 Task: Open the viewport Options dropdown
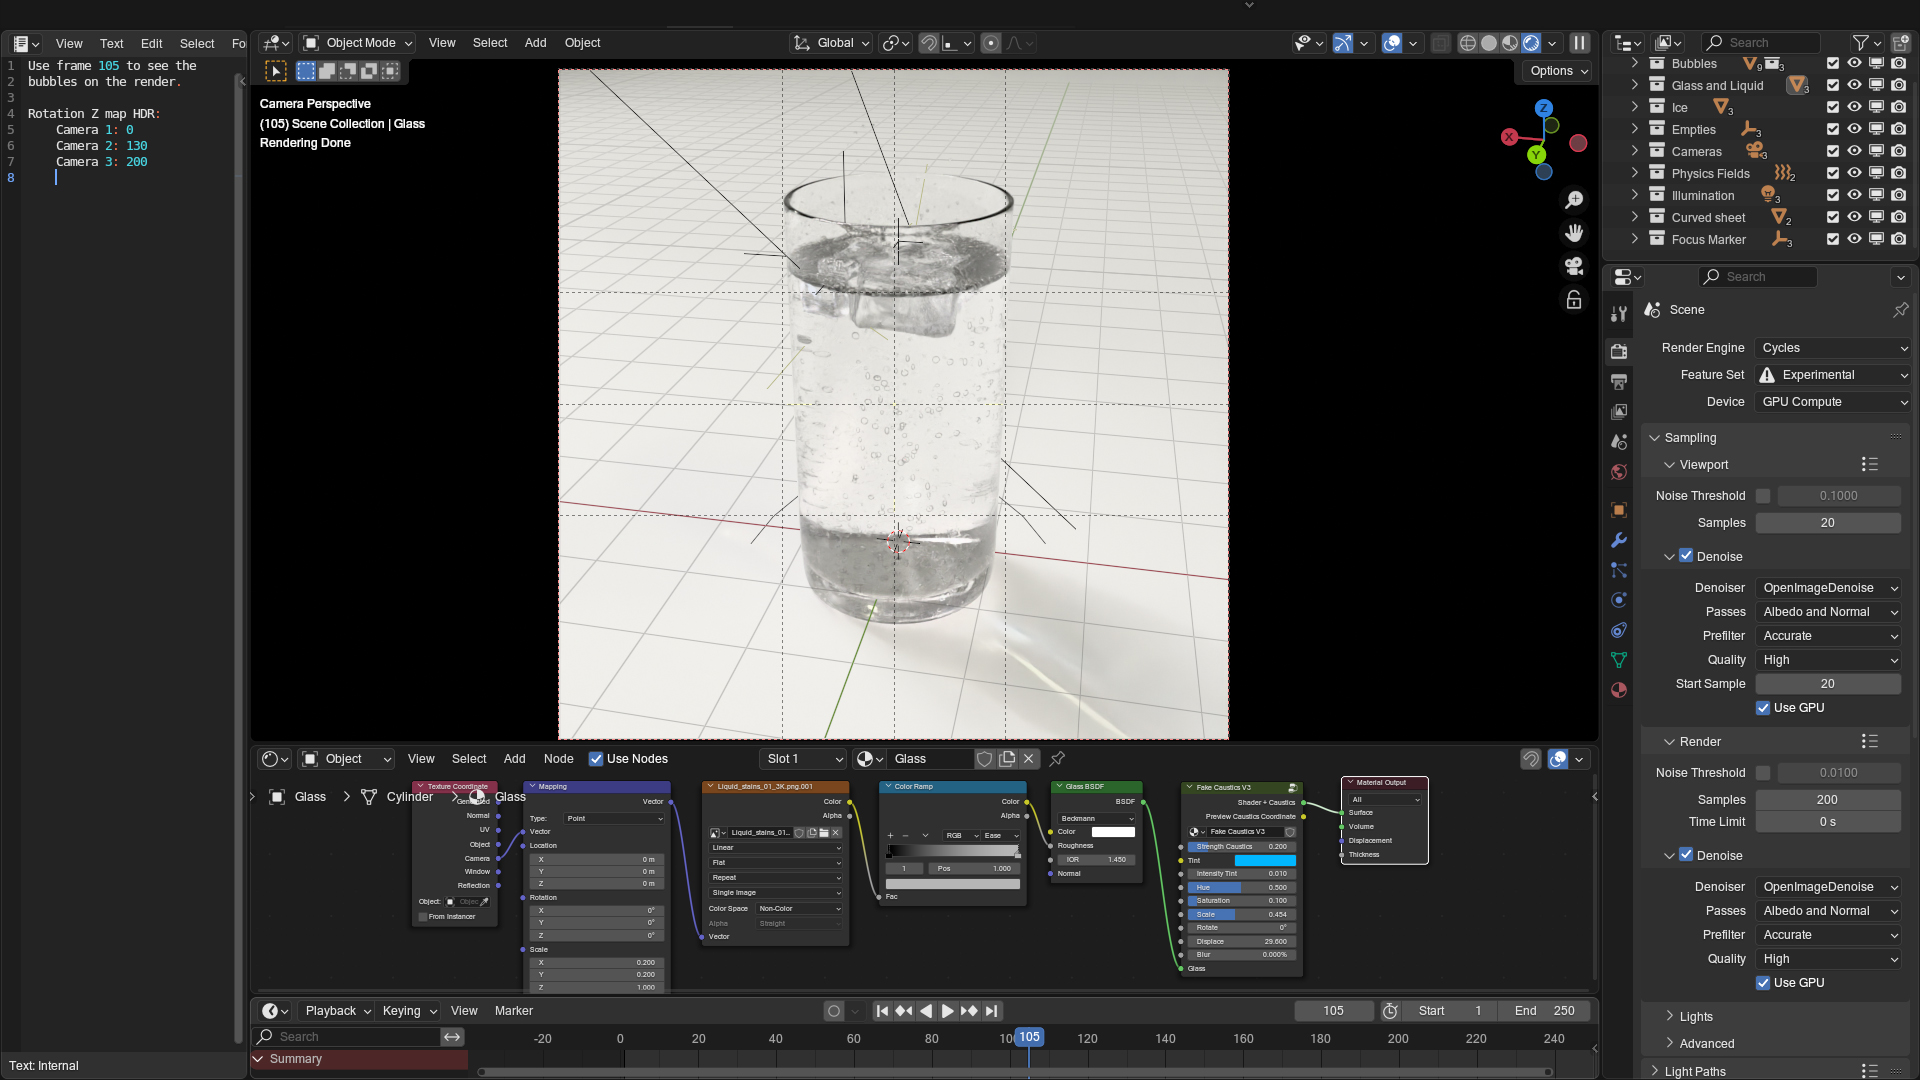pos(1558,71)
